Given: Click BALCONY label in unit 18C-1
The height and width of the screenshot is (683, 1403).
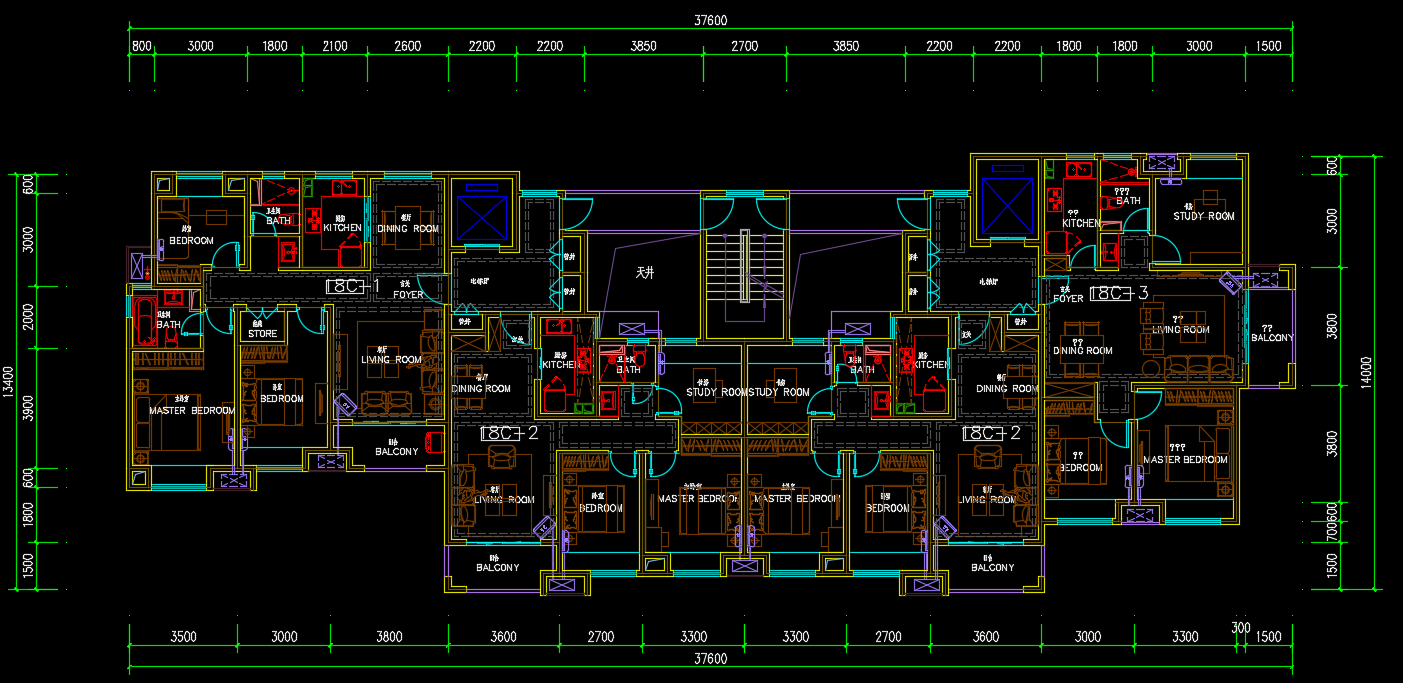Looking at the screenshot, I should point(397,452).
